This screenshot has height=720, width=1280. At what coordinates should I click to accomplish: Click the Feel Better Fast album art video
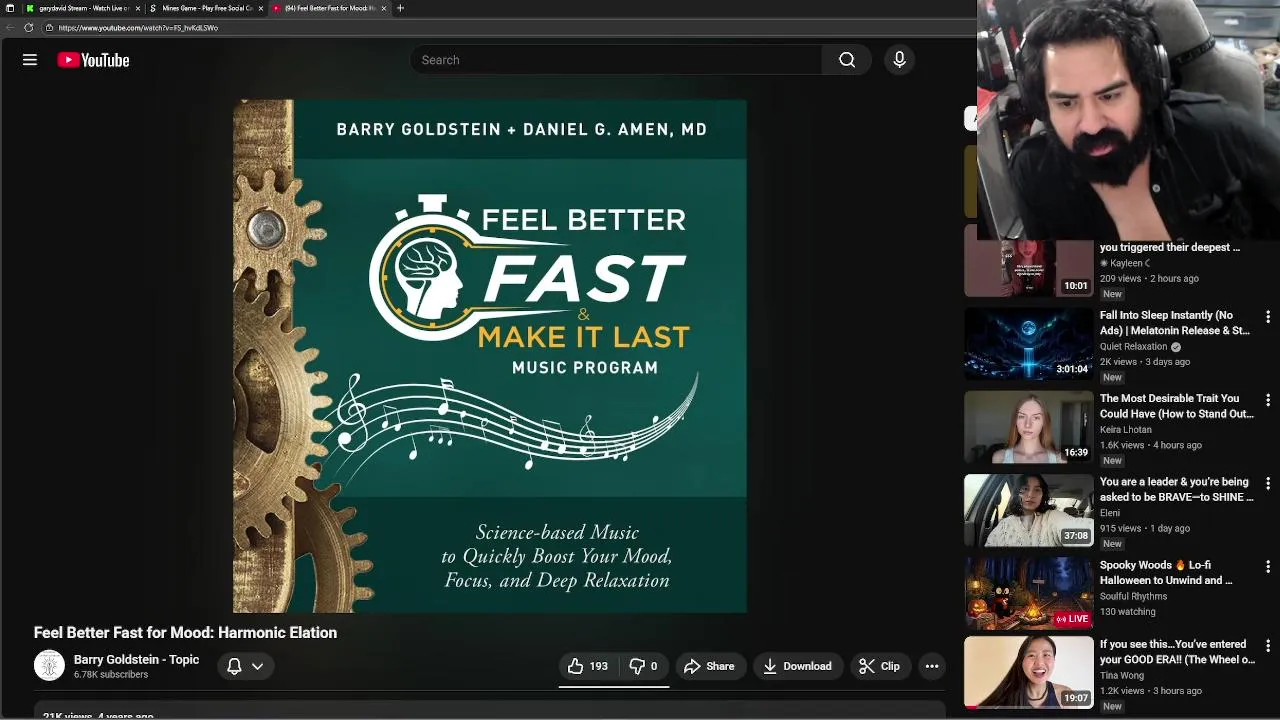490,356
